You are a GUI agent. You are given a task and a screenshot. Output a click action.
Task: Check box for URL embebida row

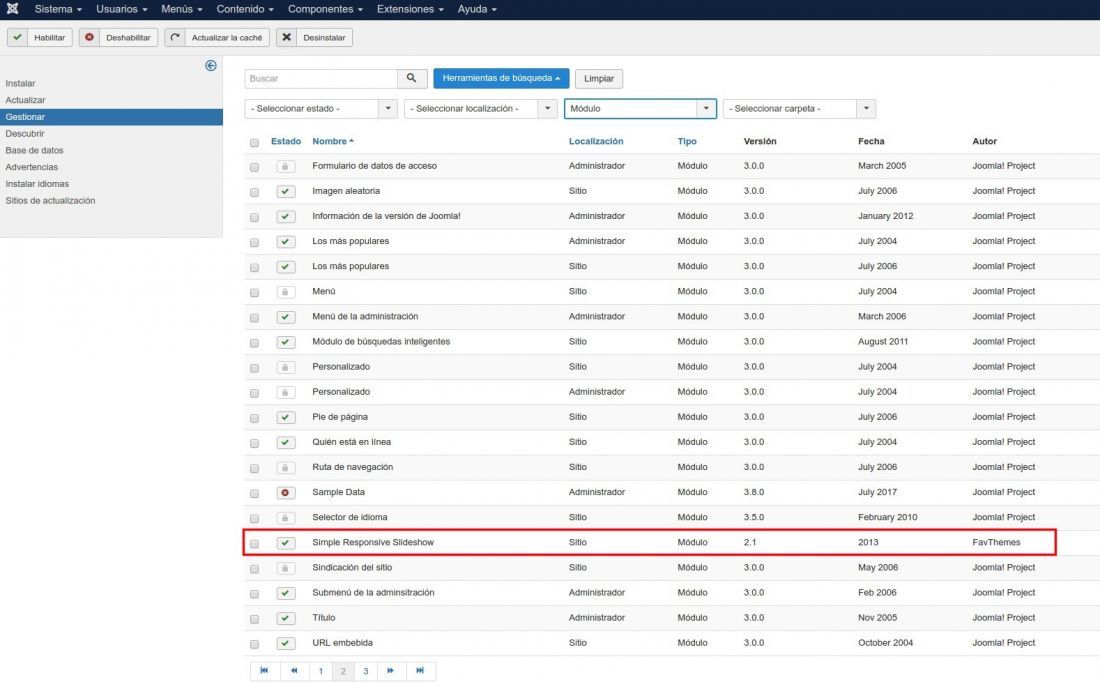click(x=254, y=644)
